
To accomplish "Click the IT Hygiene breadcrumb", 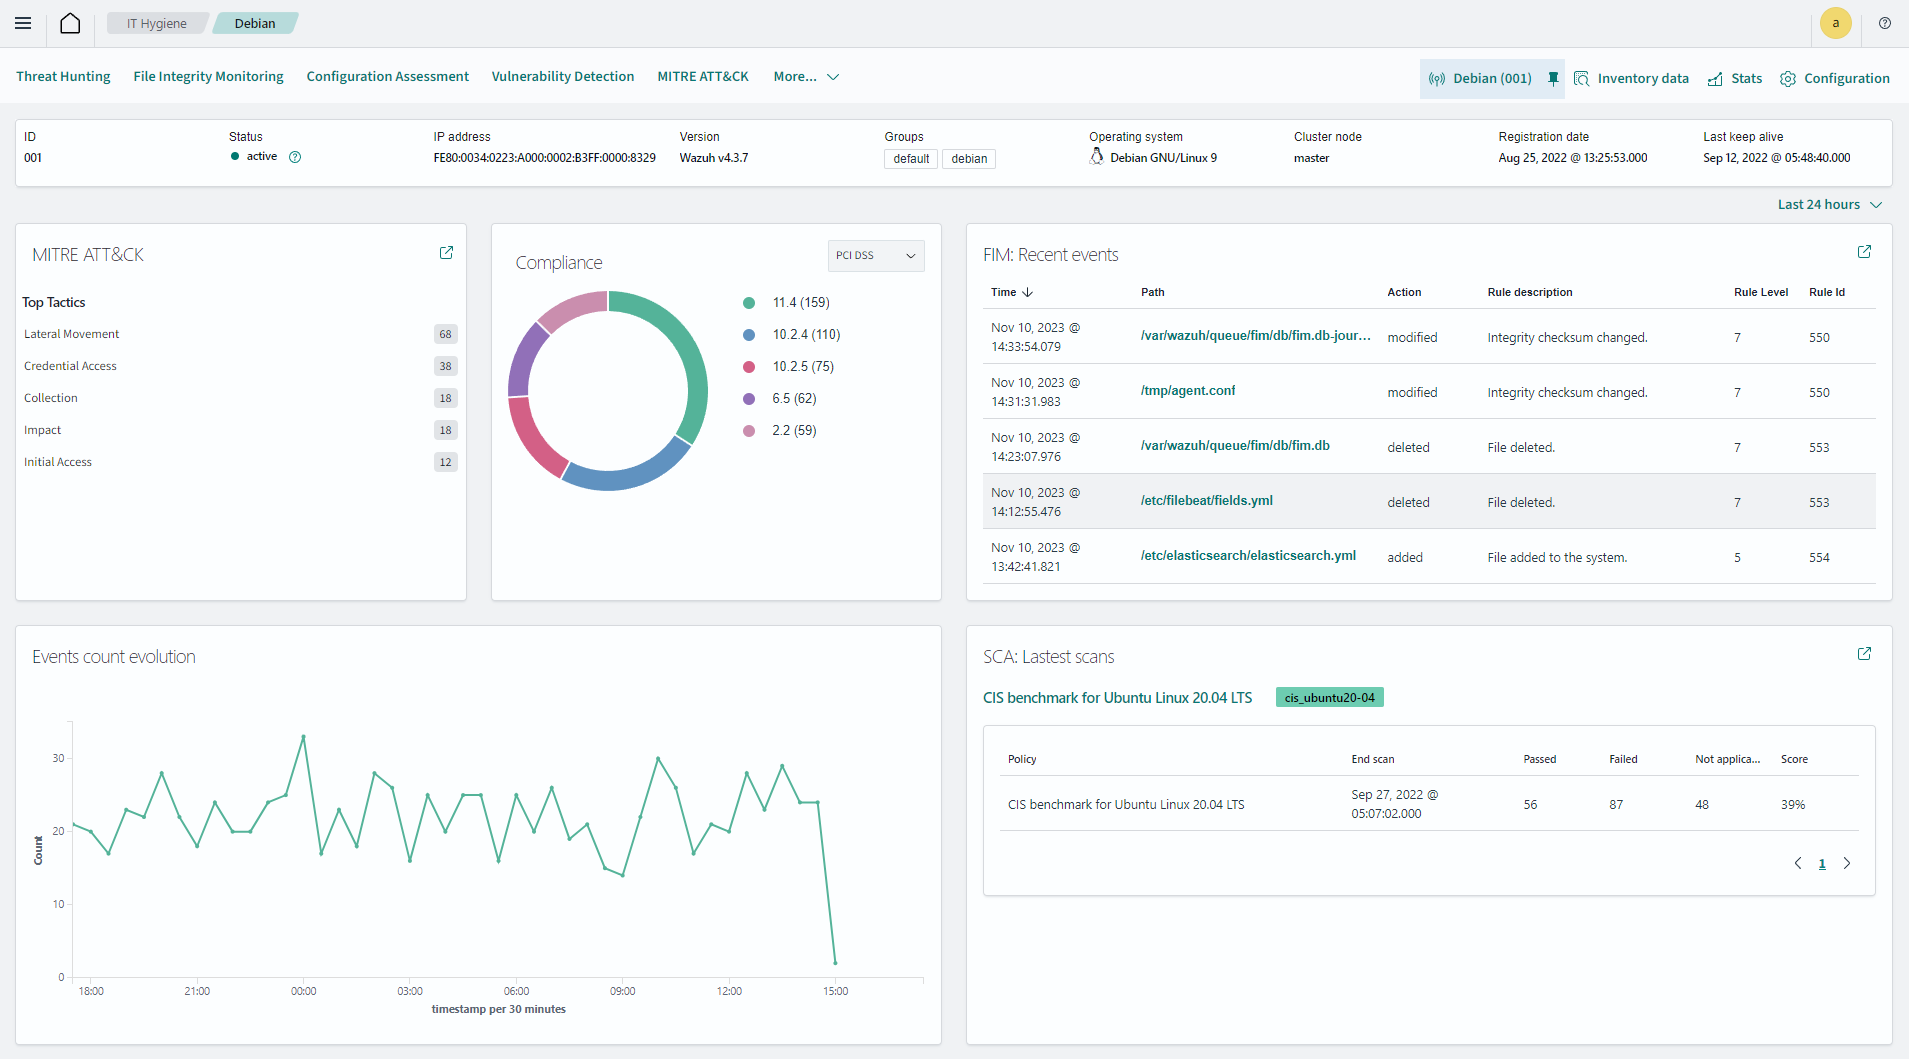I will coord(157,23).
